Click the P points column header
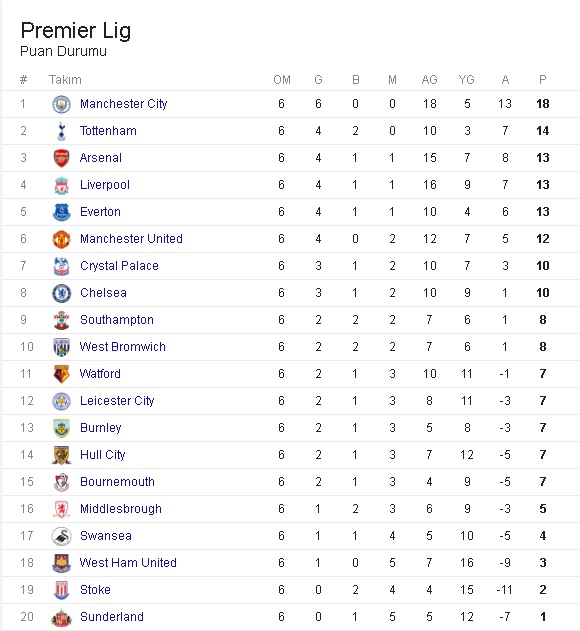The height and width of the screenshot is (631, 580). coord(543,80)
